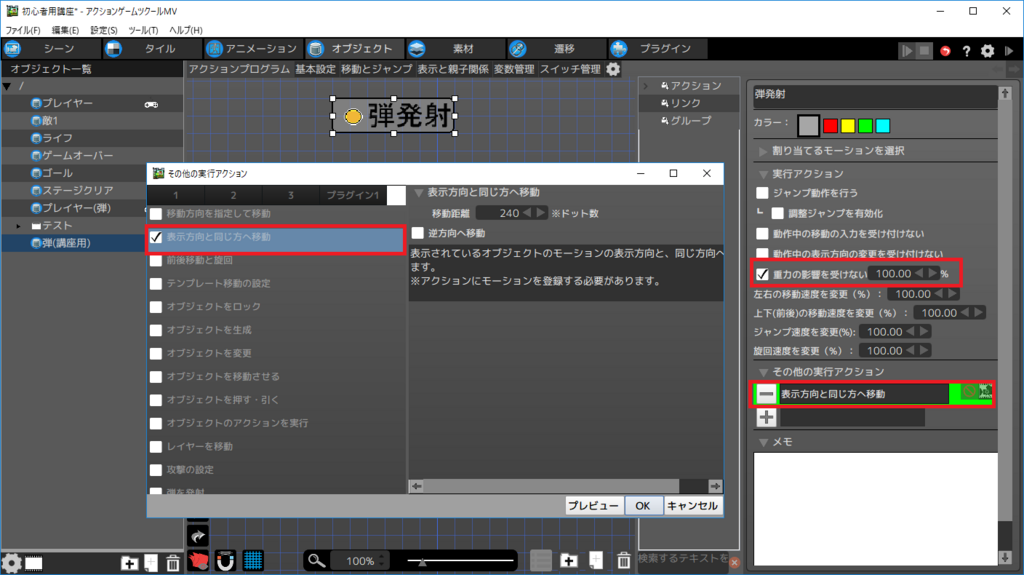The height and width of the screenshot is (575, 1024).
Task: Check 移動方向を指定して移動 in dialog
Action: coord(155,214)
